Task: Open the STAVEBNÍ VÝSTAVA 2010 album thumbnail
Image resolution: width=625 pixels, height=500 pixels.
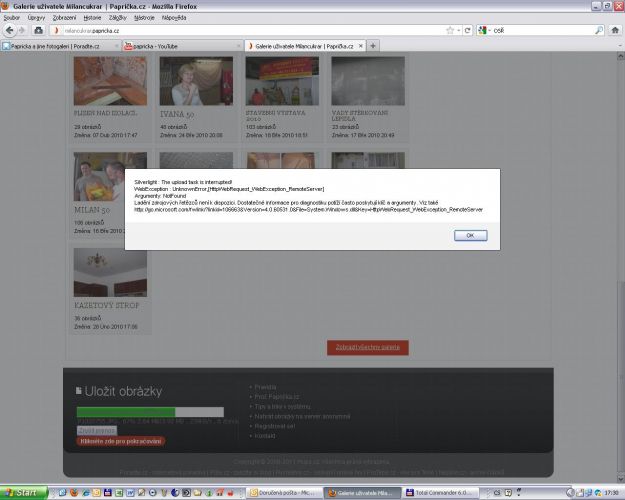Action: coord(282,81)
